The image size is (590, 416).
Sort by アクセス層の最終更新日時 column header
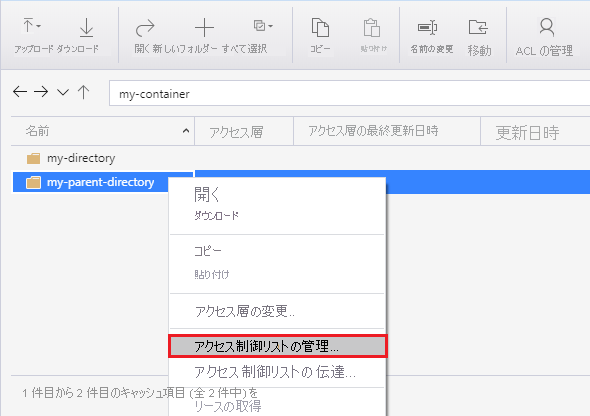tap(387, 131)
